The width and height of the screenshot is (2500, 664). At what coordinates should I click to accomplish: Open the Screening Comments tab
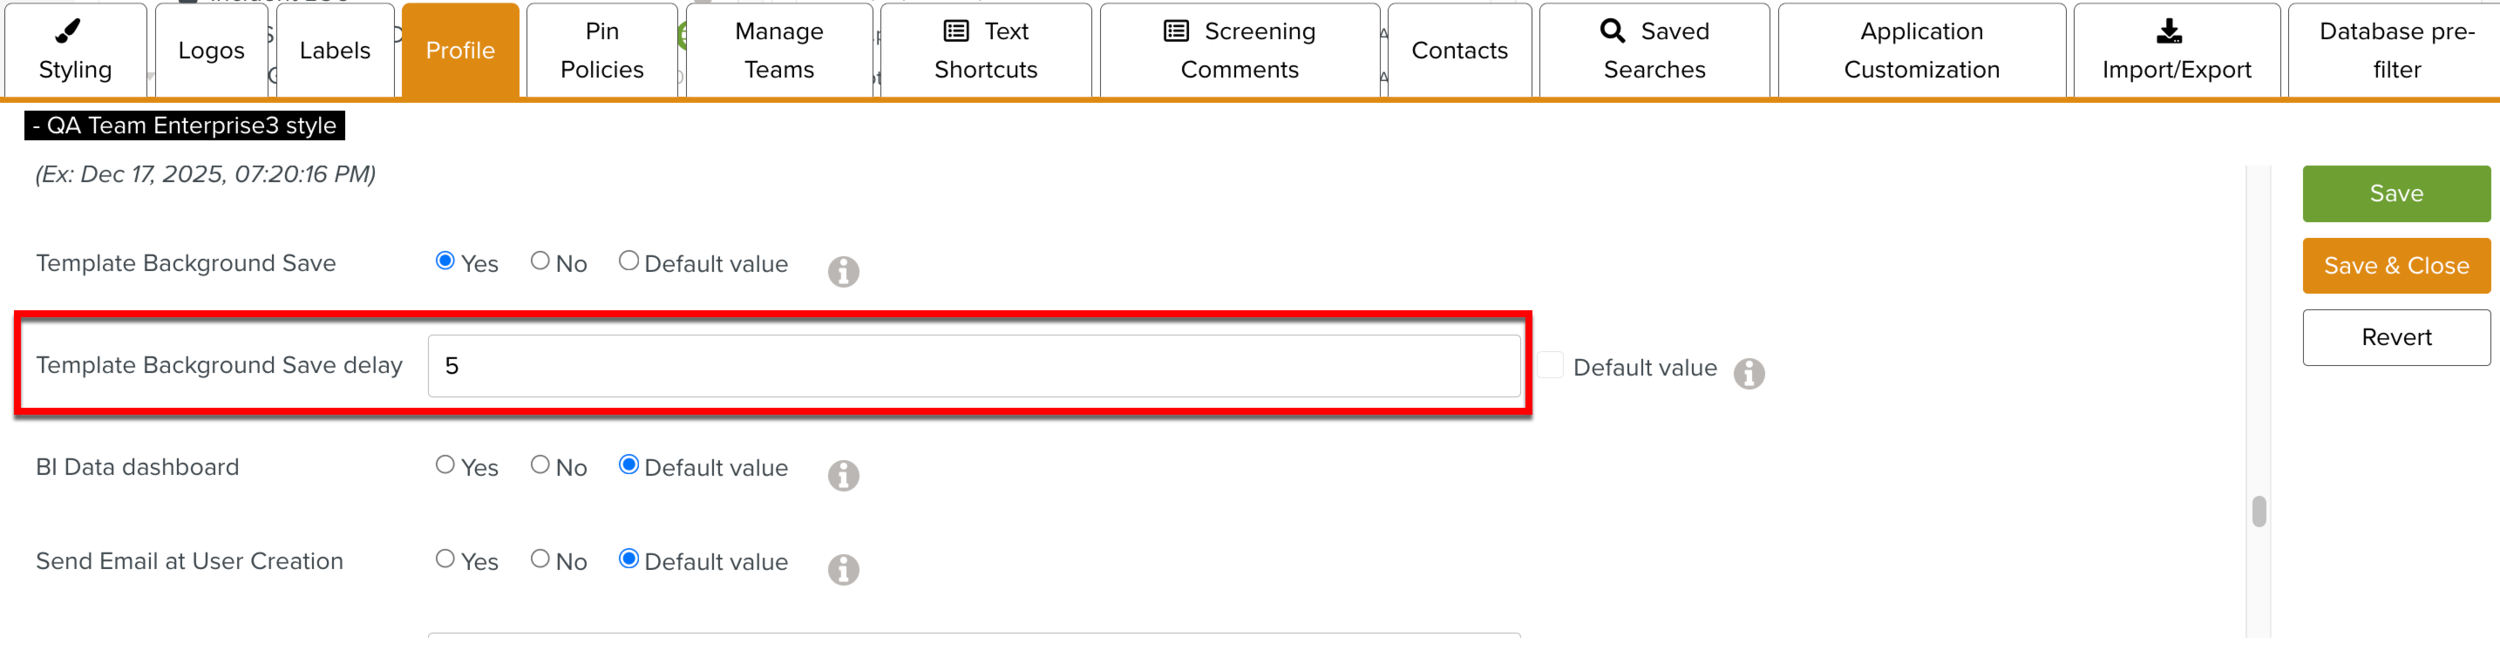tap(1239, 50)
